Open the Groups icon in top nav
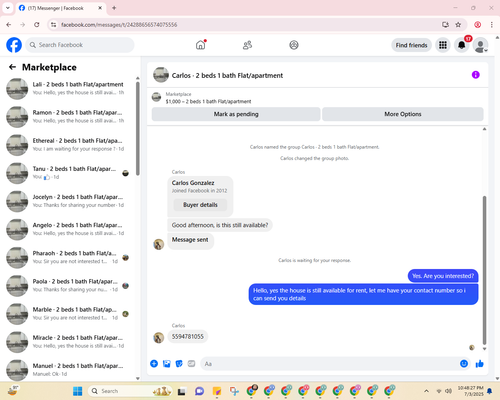500x400 pixels. (x=294, y=45)
